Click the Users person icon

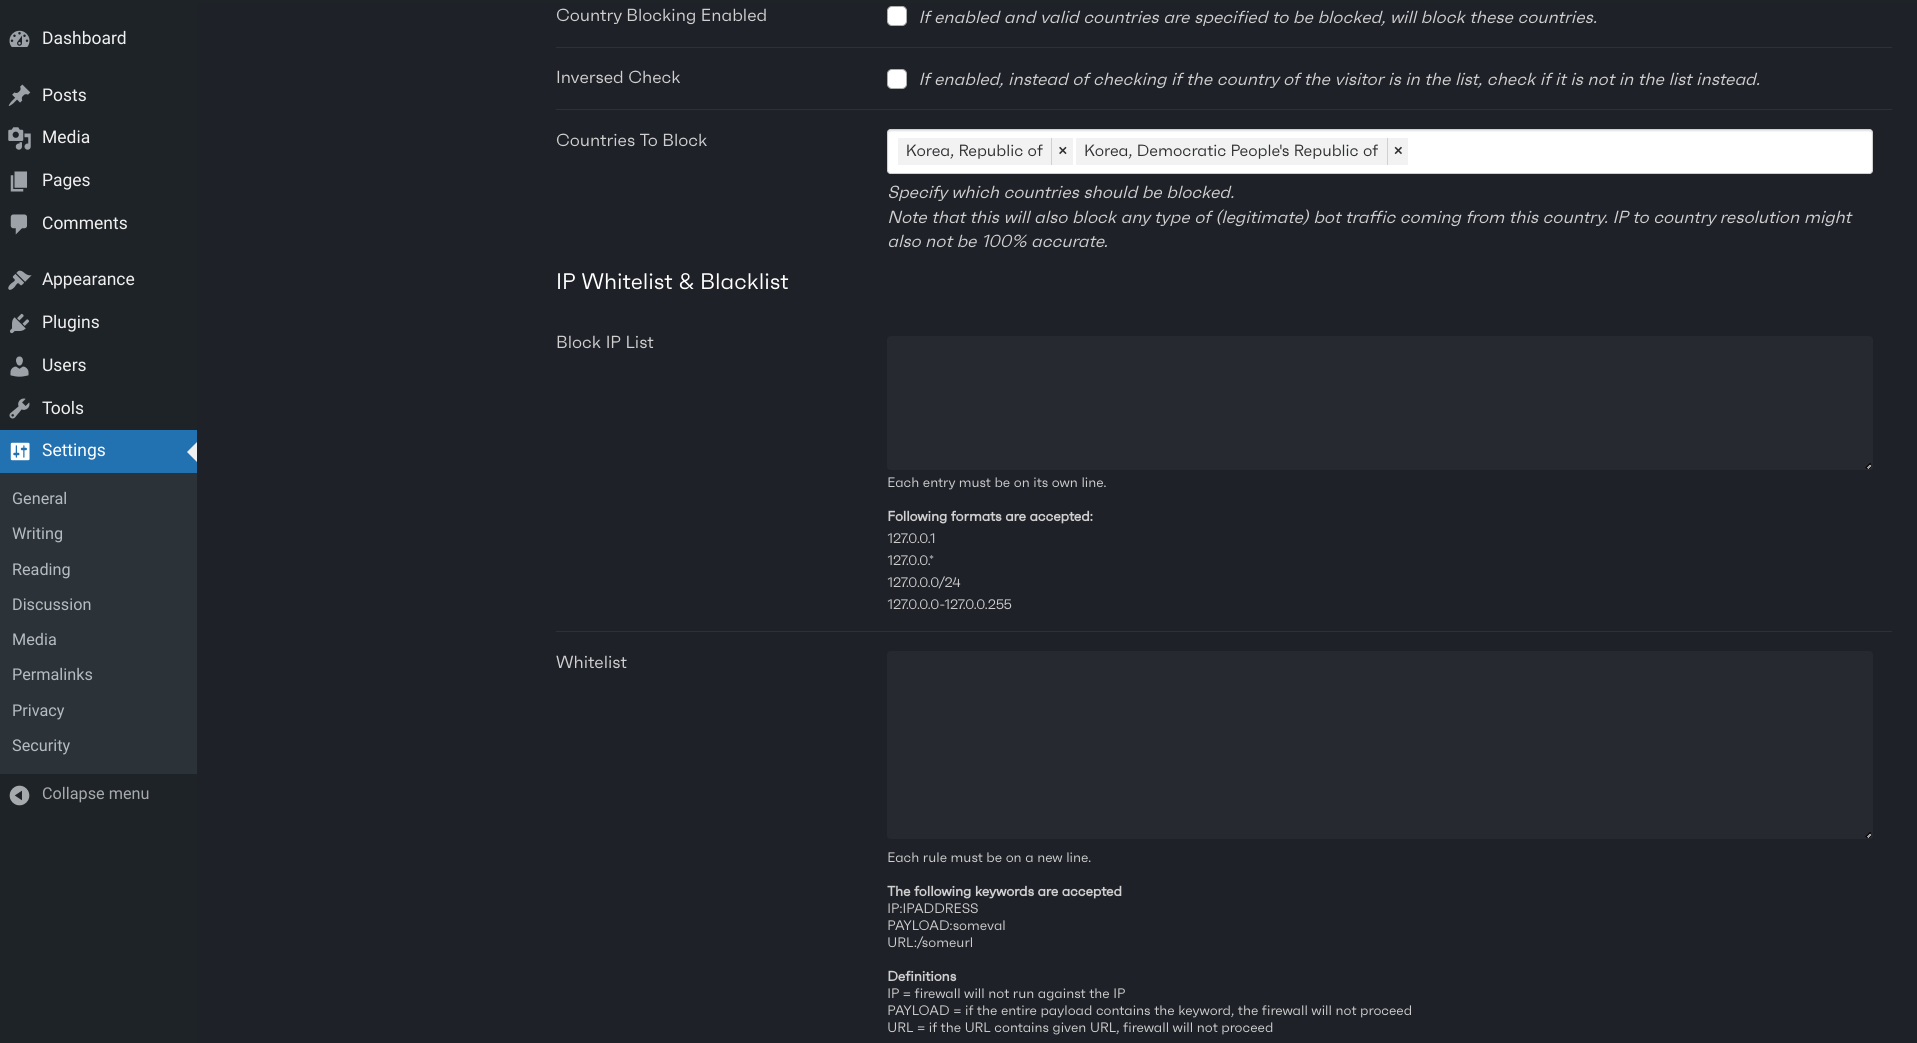[x=20, y=365]
